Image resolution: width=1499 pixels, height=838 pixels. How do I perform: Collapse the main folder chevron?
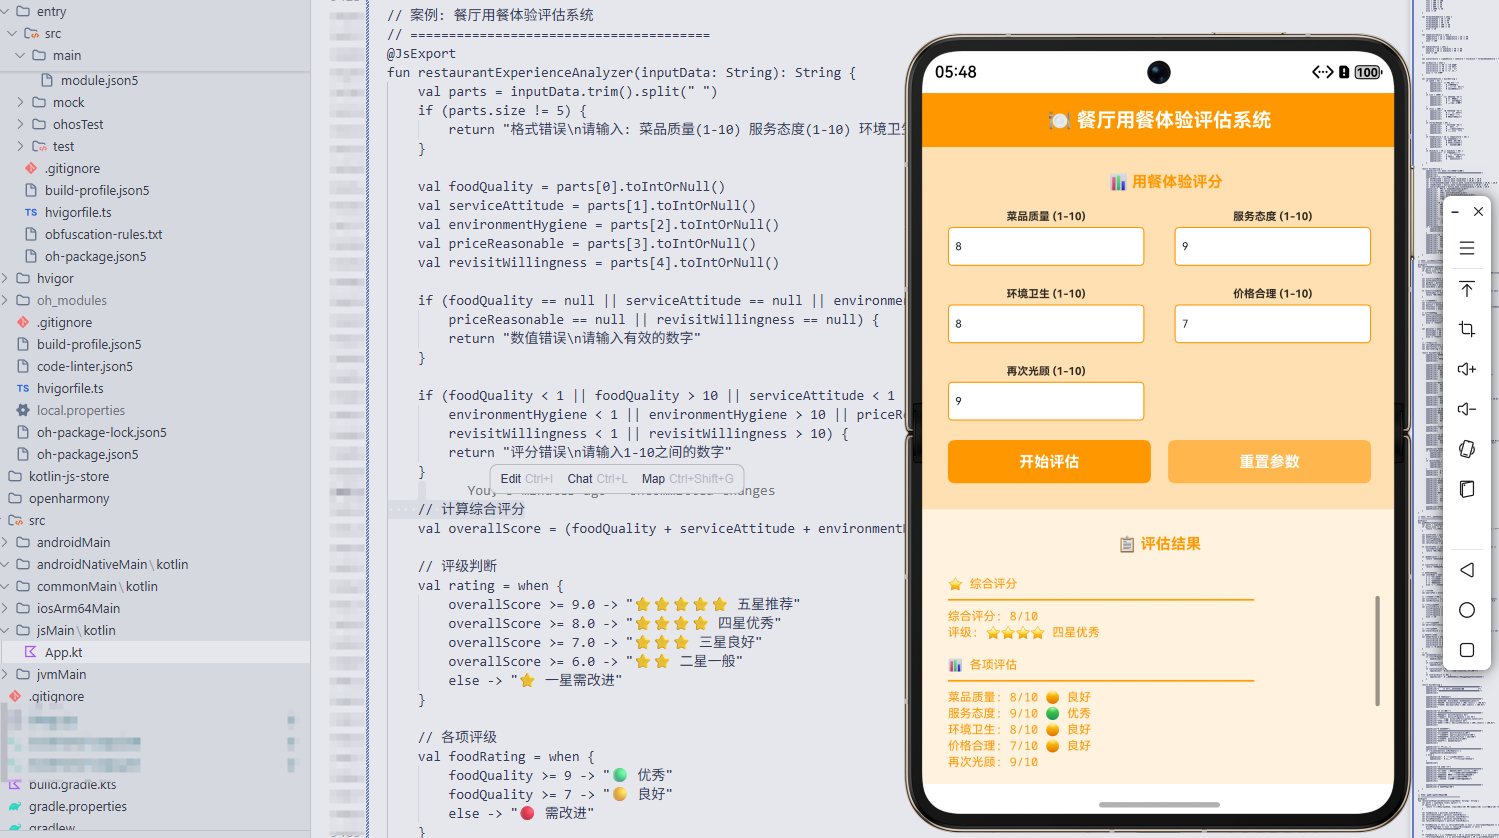tap(20, 55)
